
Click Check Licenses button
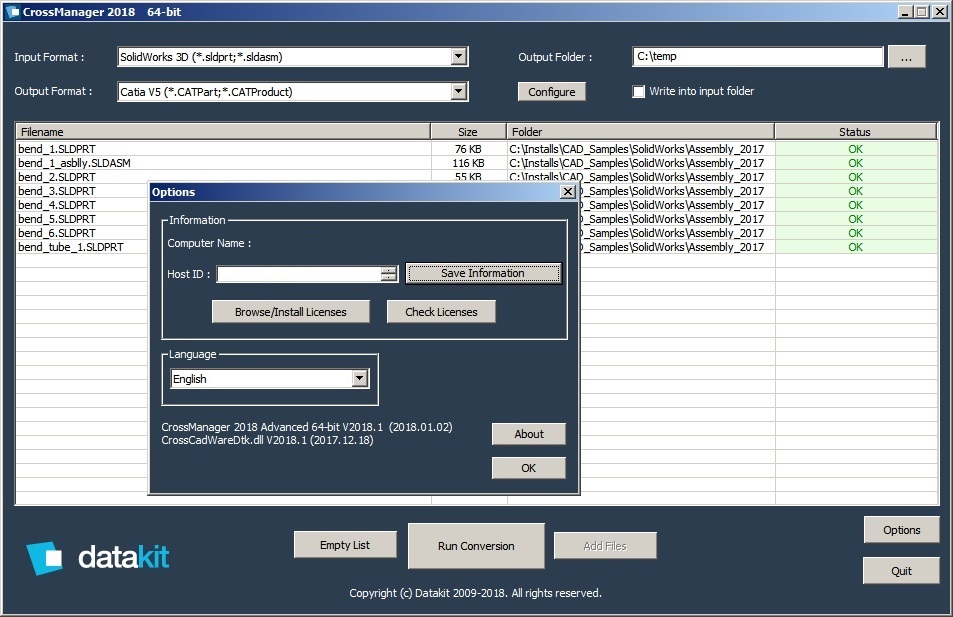pyautogui.click(x=441, y=312)
